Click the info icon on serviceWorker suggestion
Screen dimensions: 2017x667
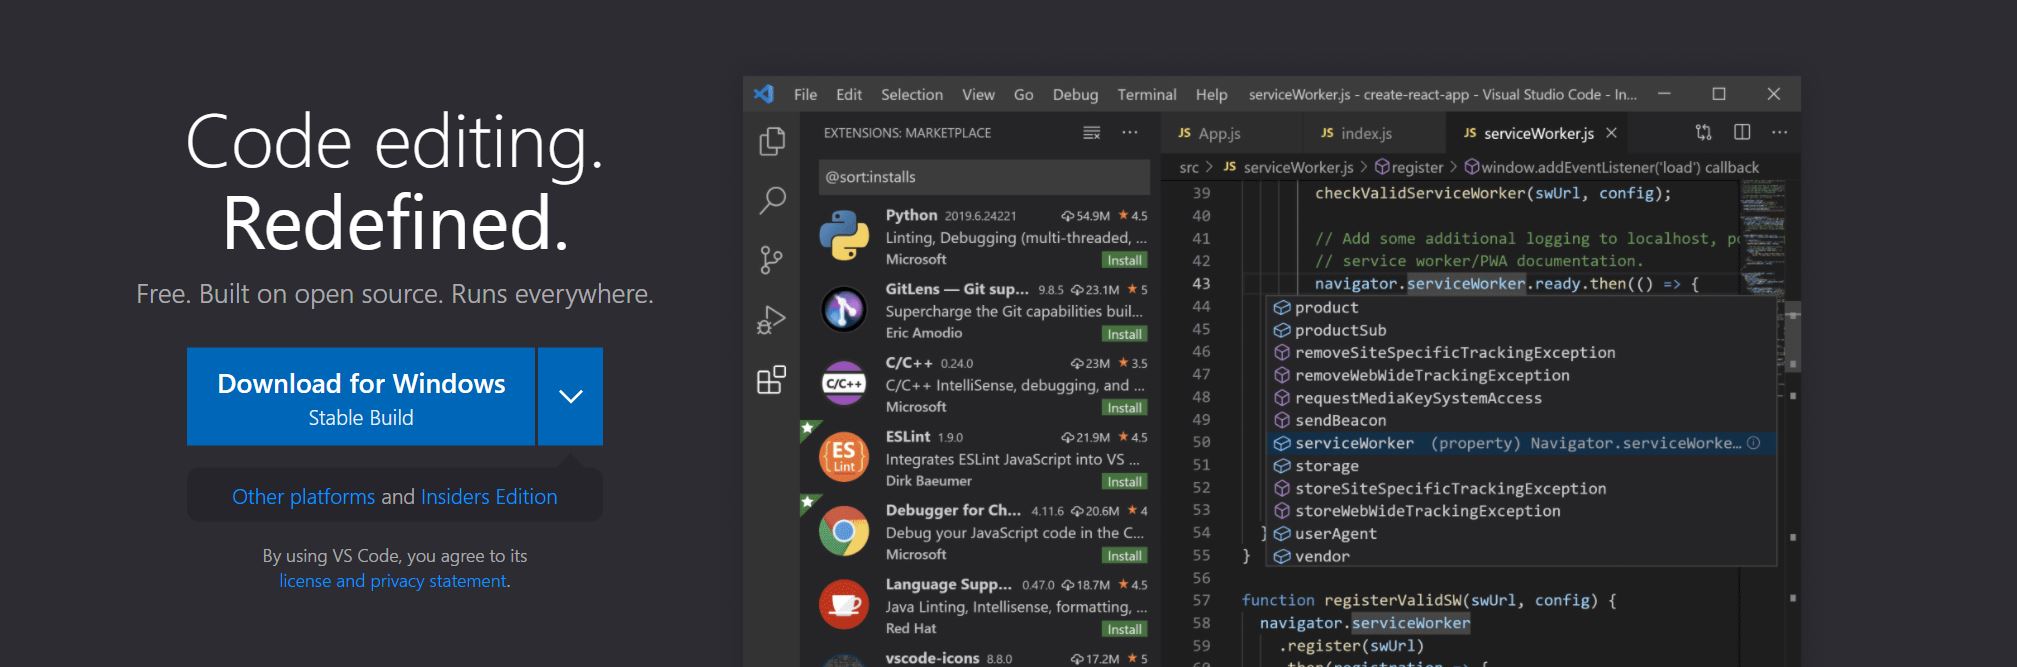tap(1753, 443)
